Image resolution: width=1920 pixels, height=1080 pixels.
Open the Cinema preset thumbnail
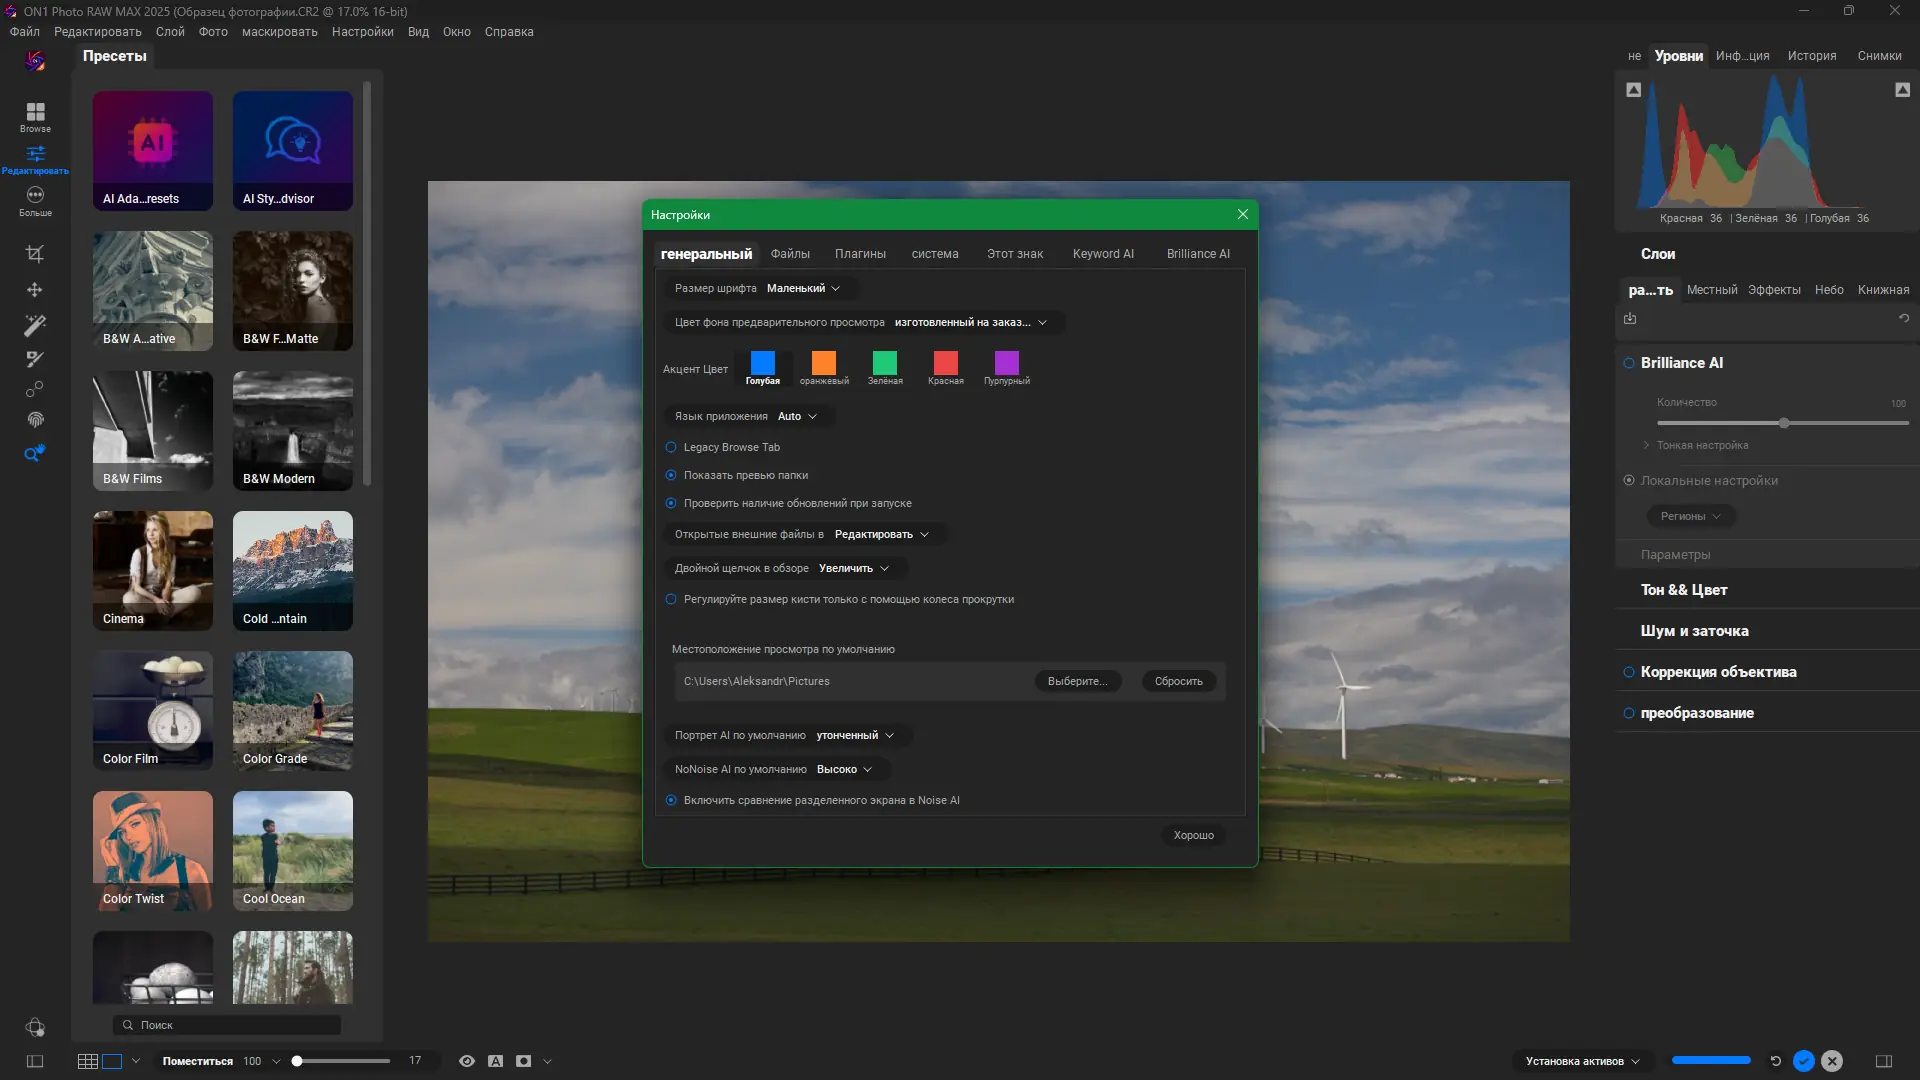tap(153, 570)
